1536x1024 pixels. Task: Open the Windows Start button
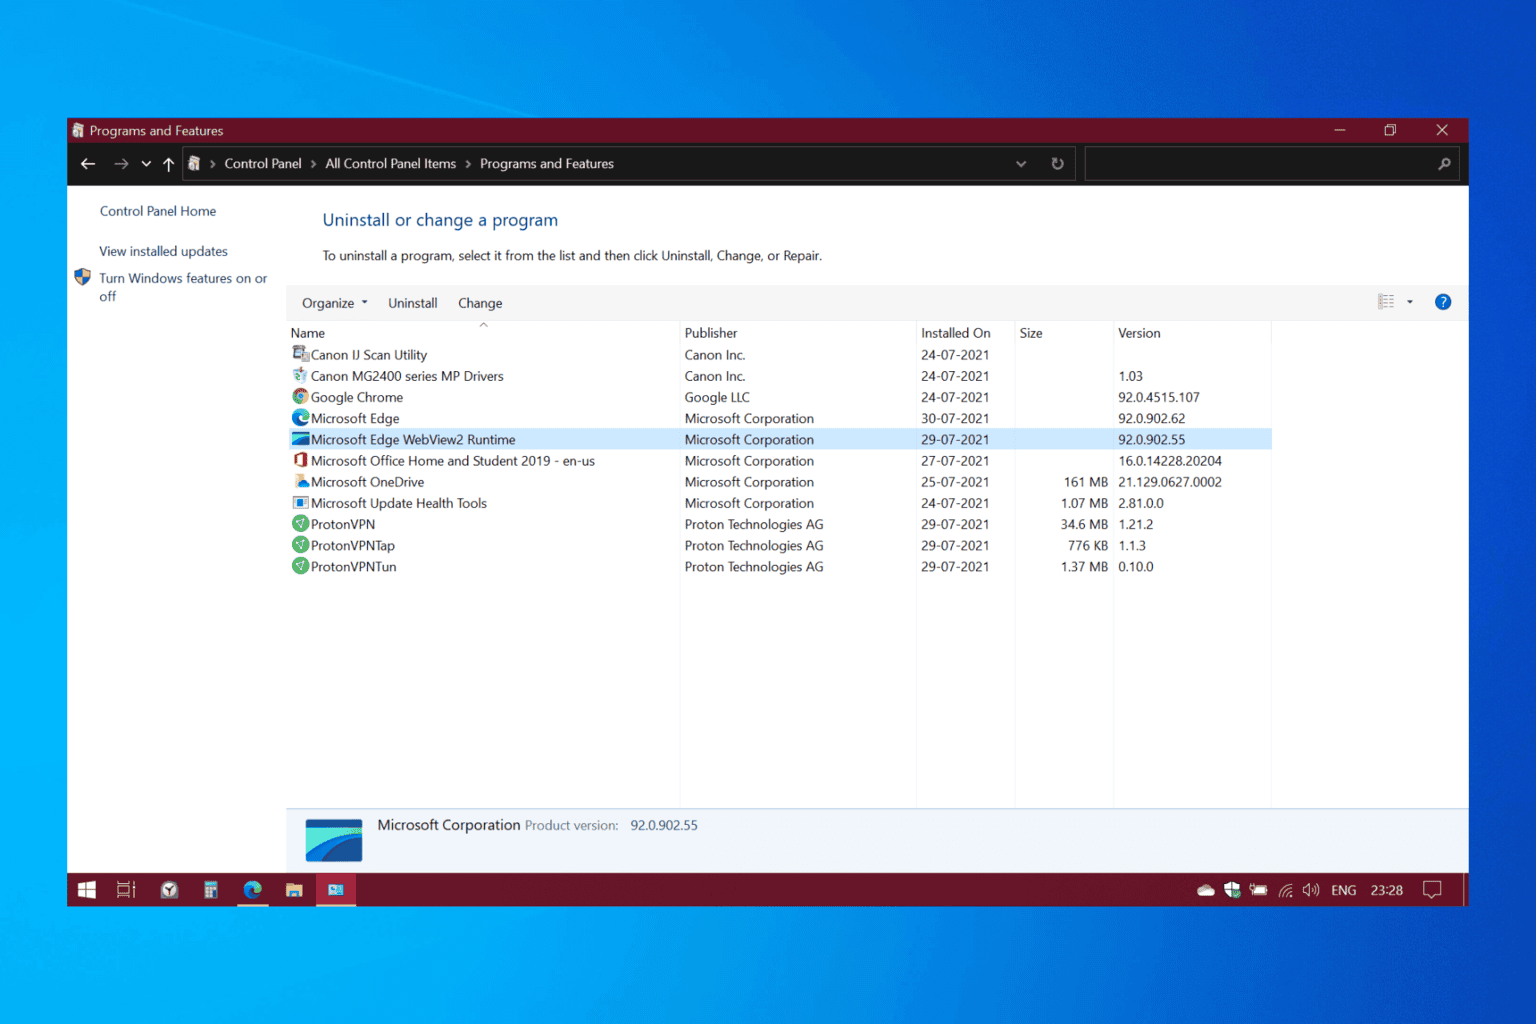87,890
